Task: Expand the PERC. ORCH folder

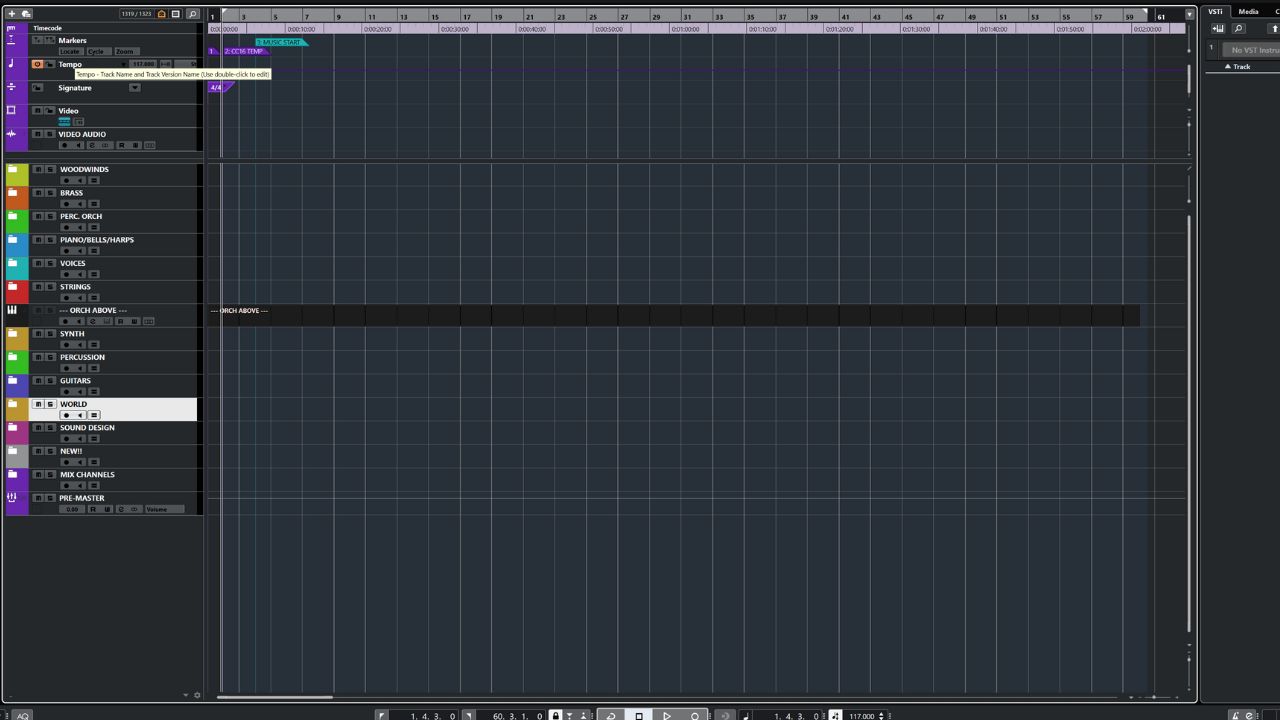Action: [12, 216]
